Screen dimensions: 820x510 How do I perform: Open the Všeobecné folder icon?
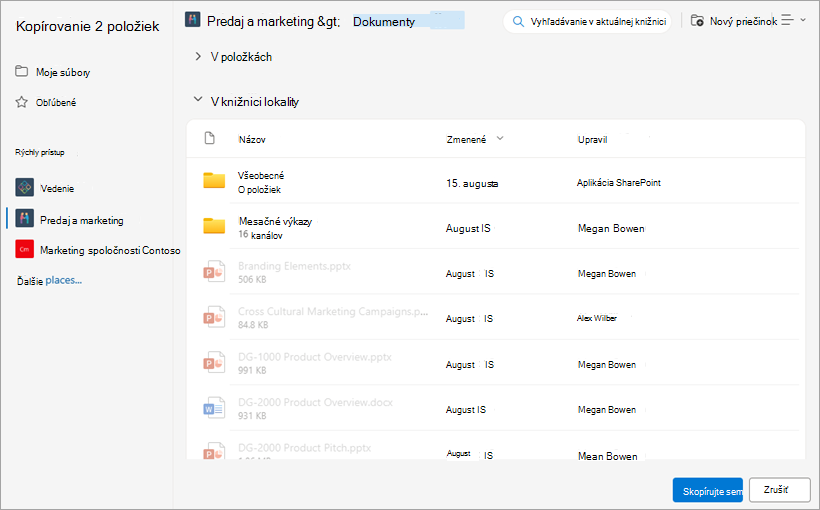click(x=214, y=180)
